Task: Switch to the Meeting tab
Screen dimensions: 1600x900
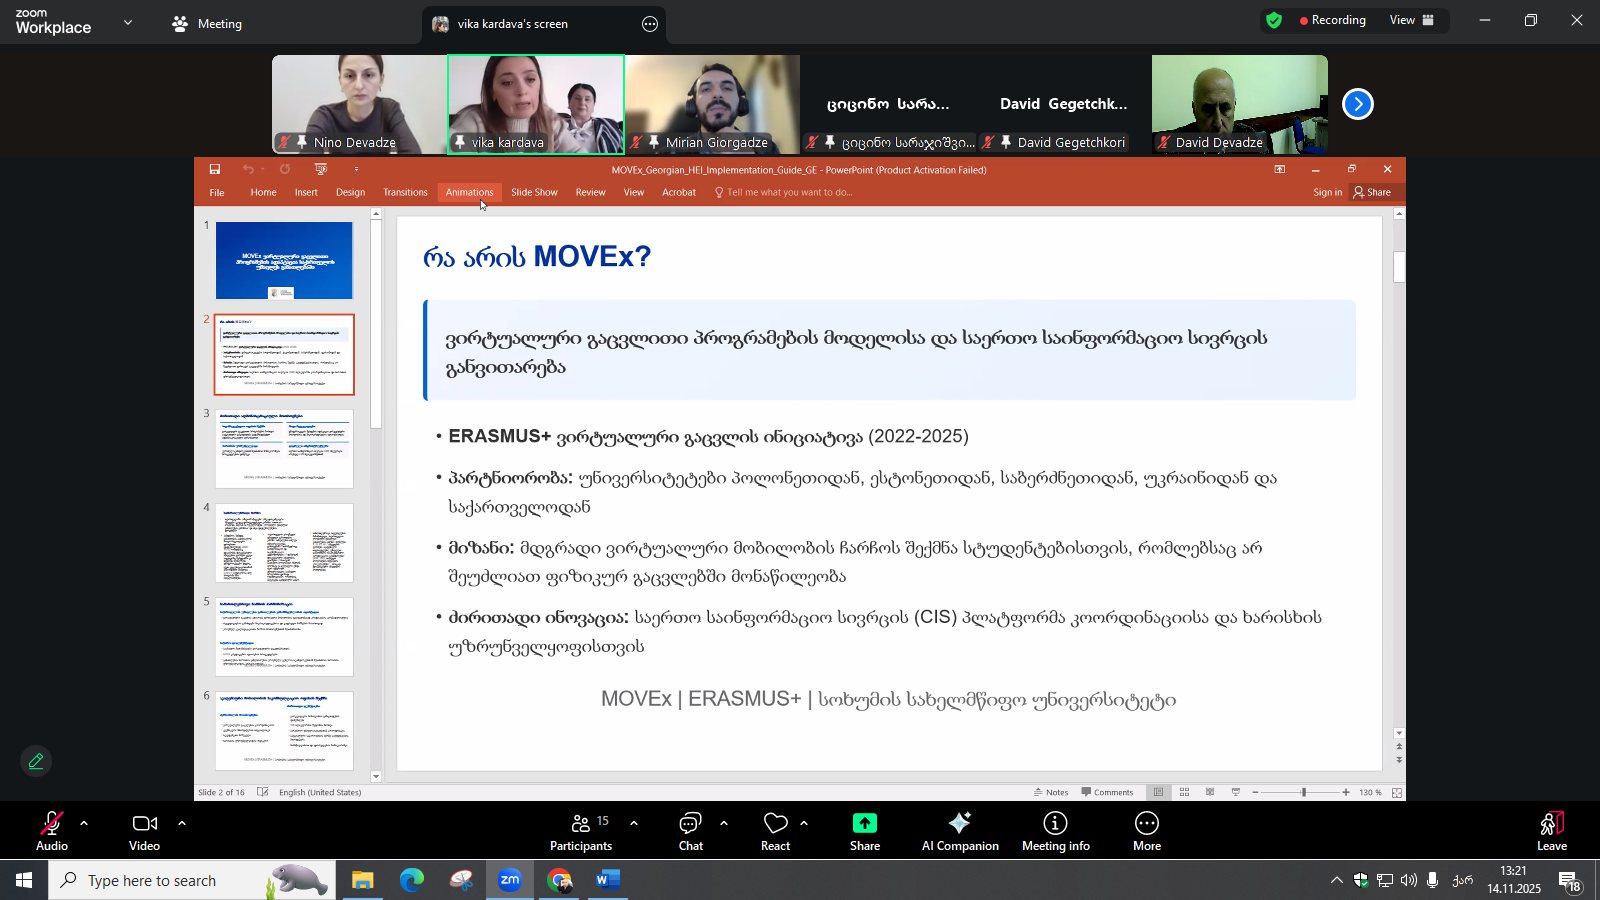Action: click(208, 24)
